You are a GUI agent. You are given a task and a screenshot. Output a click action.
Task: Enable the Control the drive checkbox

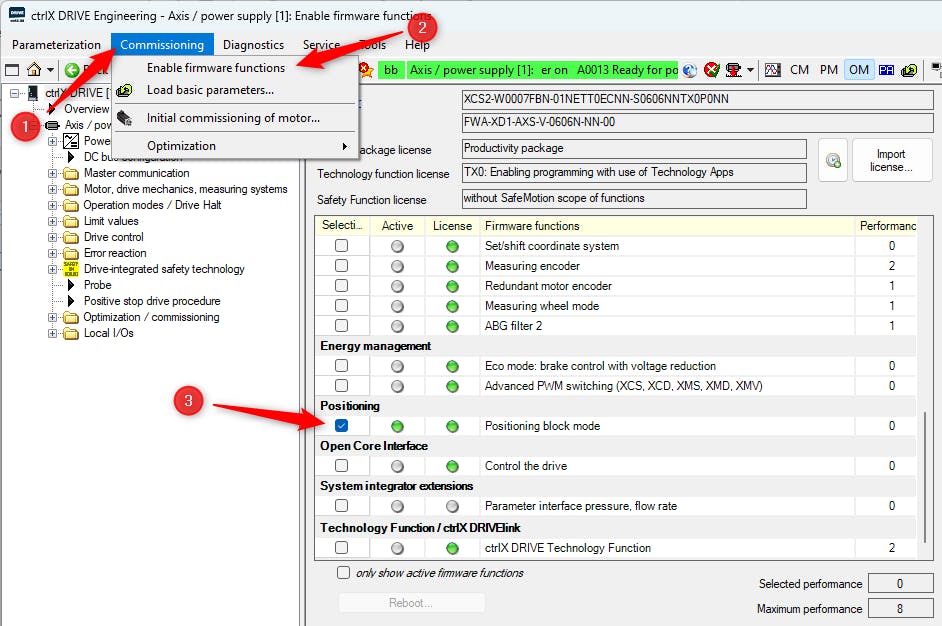pyautogui.click(x=342, y=466)
